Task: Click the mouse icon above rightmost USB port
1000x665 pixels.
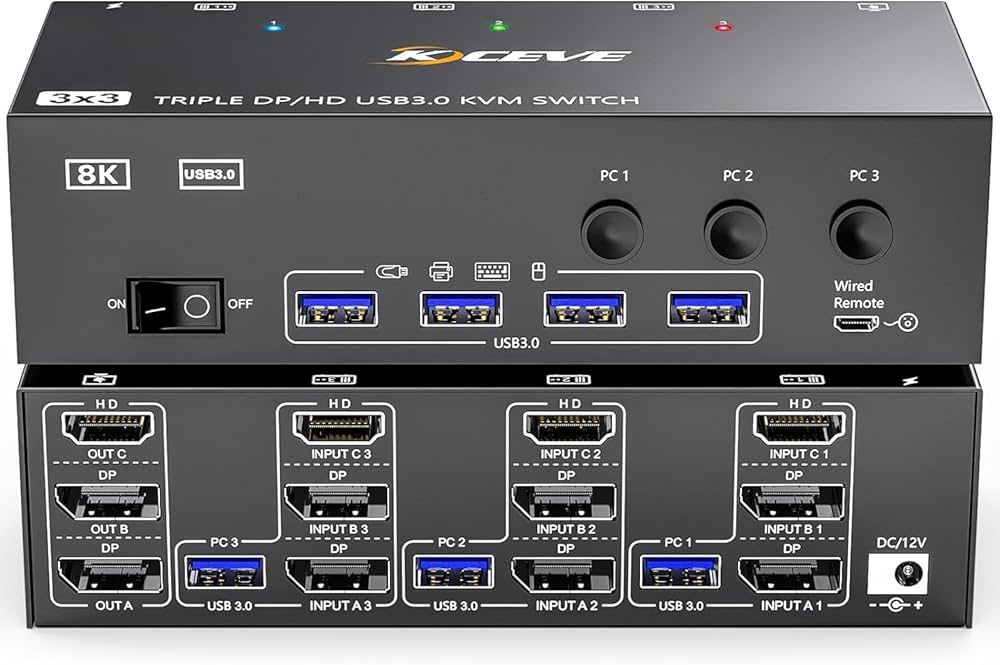Action: [537, 271]
